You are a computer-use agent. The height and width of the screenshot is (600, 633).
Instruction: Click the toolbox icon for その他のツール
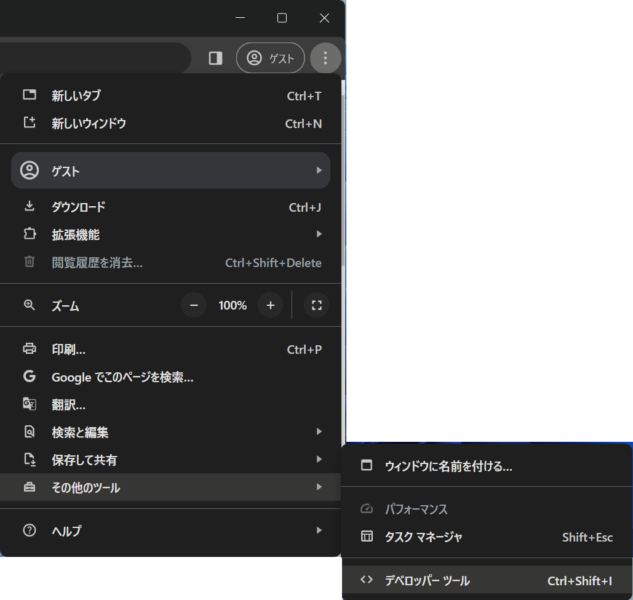(29, 487)
